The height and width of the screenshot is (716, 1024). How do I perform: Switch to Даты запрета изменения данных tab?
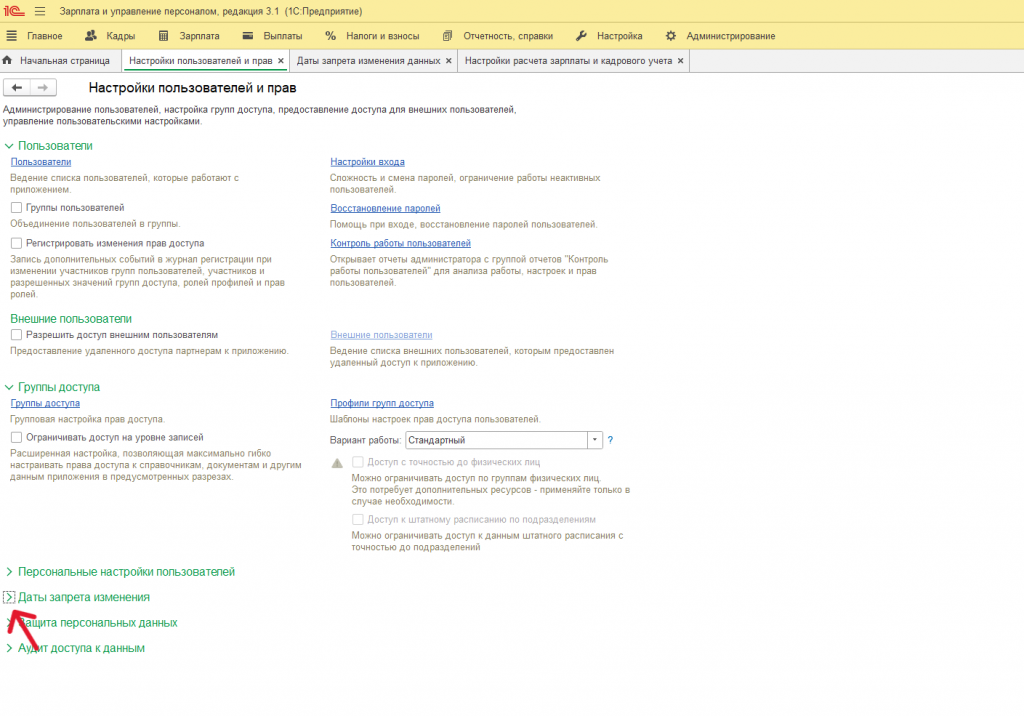click(x=368, y=61)
